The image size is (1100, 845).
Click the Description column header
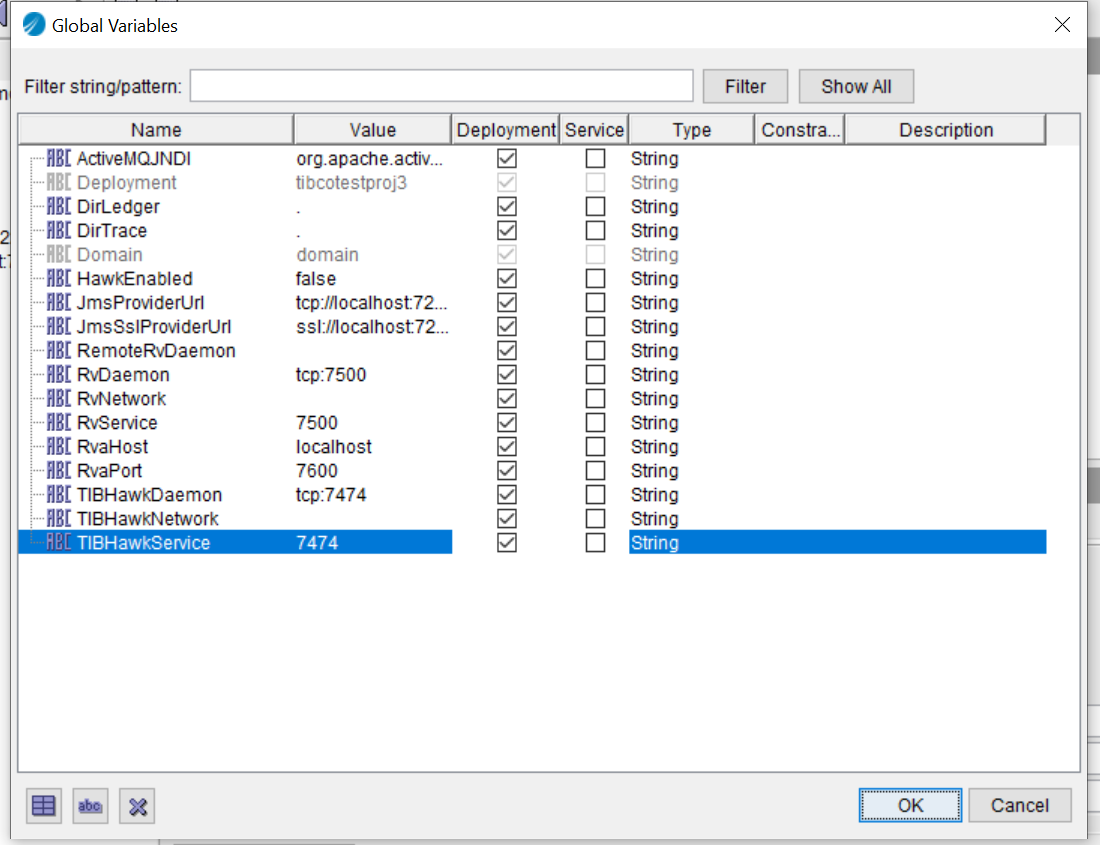pyautogui.click(x=946, y=130)
